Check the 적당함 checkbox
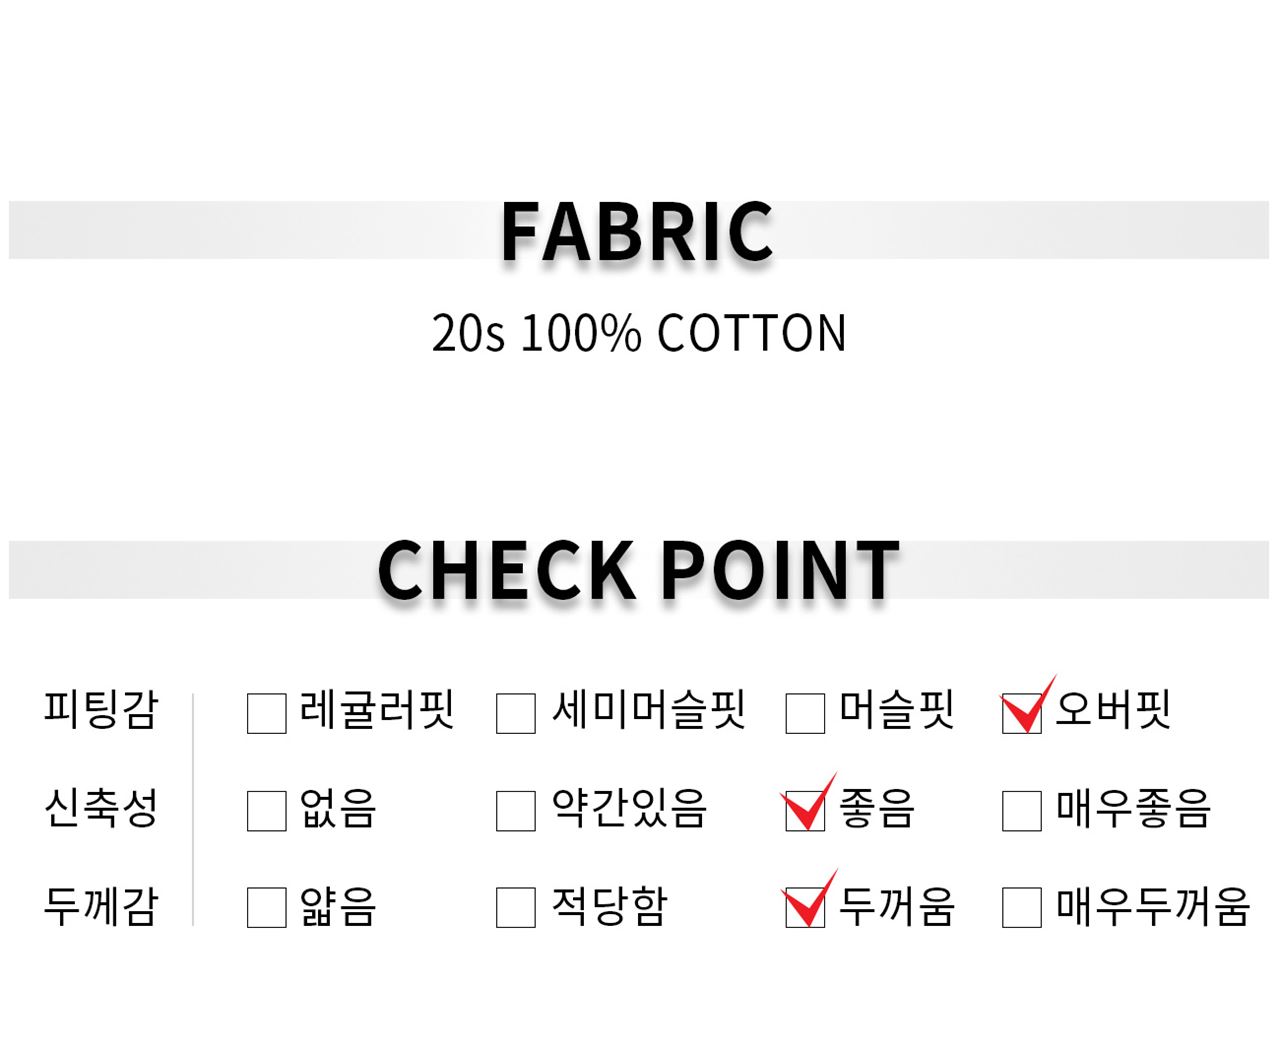Screen dimensions: 1280x1052 coord(516,908)
